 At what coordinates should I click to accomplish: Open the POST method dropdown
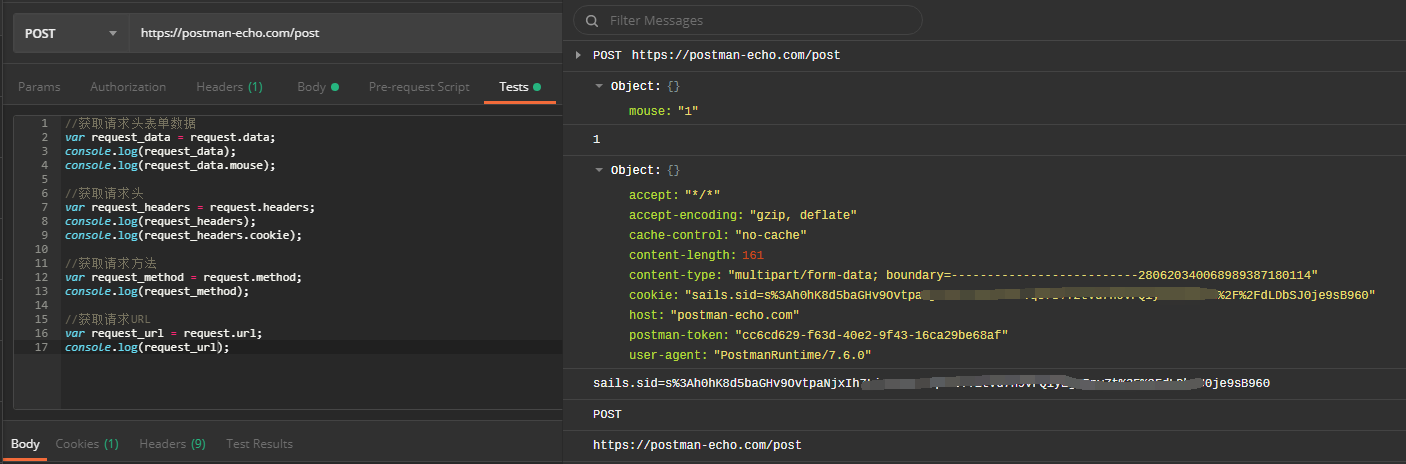coord(71,33)
